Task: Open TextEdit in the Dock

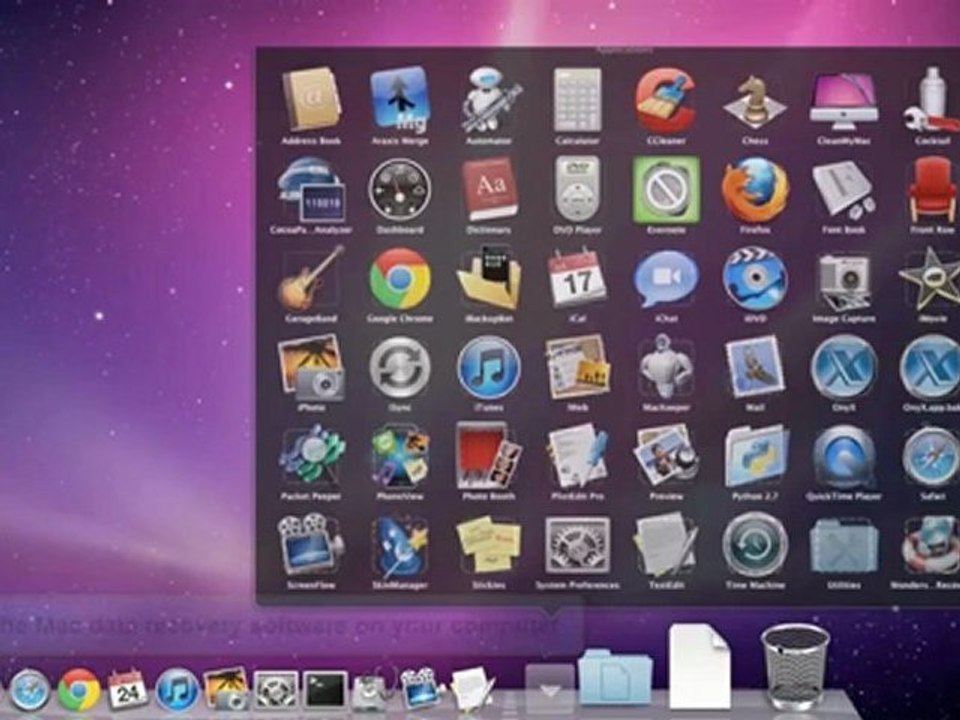Action: pos(471,689)
